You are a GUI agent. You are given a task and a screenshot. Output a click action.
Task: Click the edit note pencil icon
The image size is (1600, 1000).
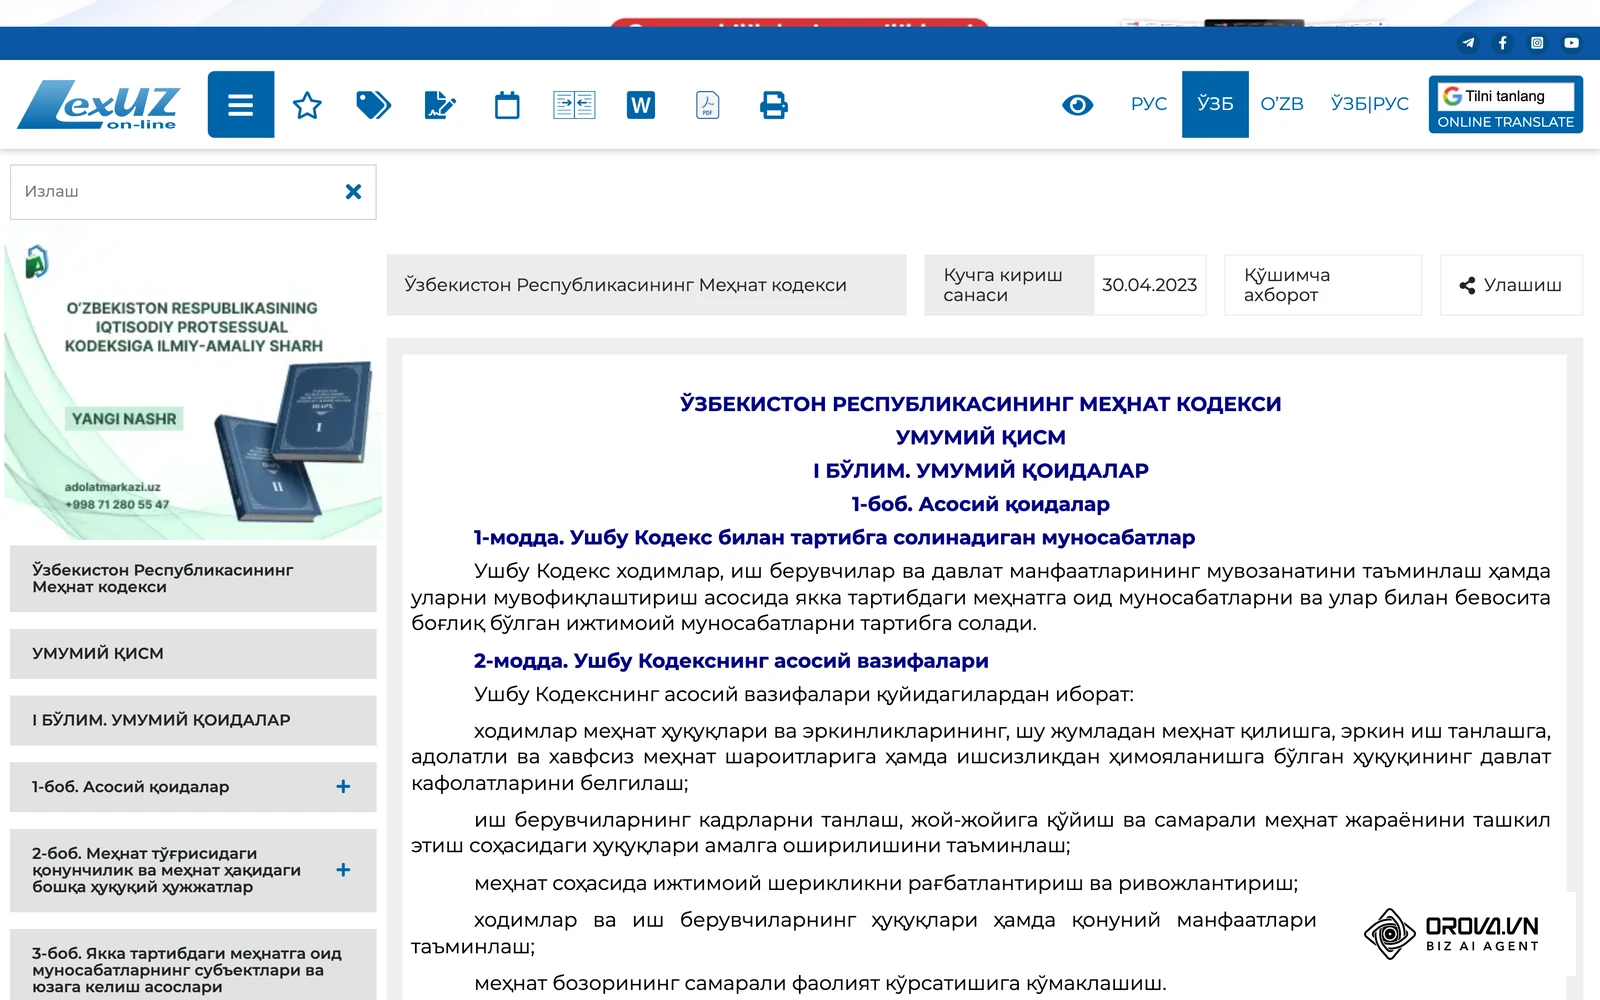point(440,104)
